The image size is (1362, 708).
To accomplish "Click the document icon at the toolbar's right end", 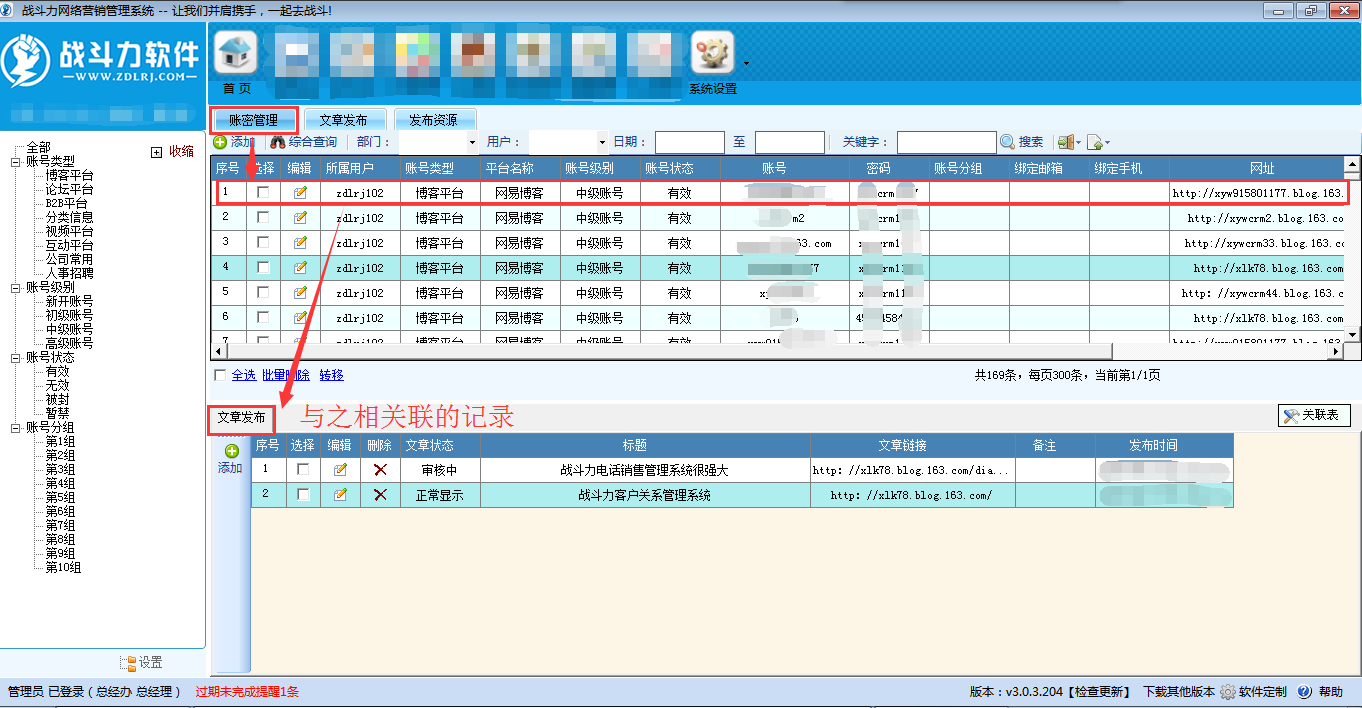I will [1095, 142].
